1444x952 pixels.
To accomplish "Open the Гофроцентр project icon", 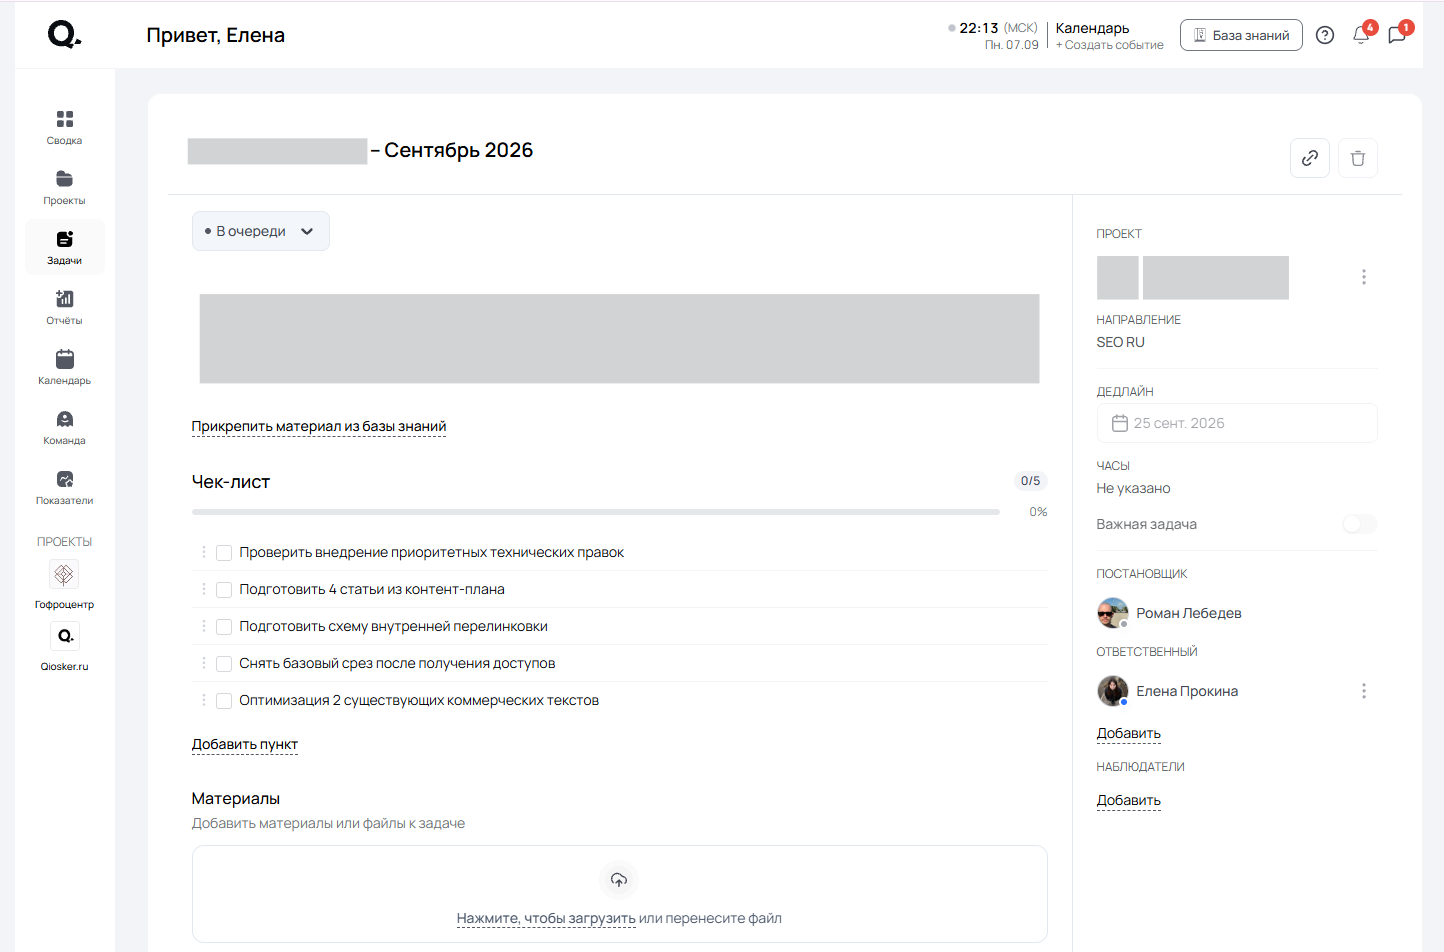I will tap(64, 574).
